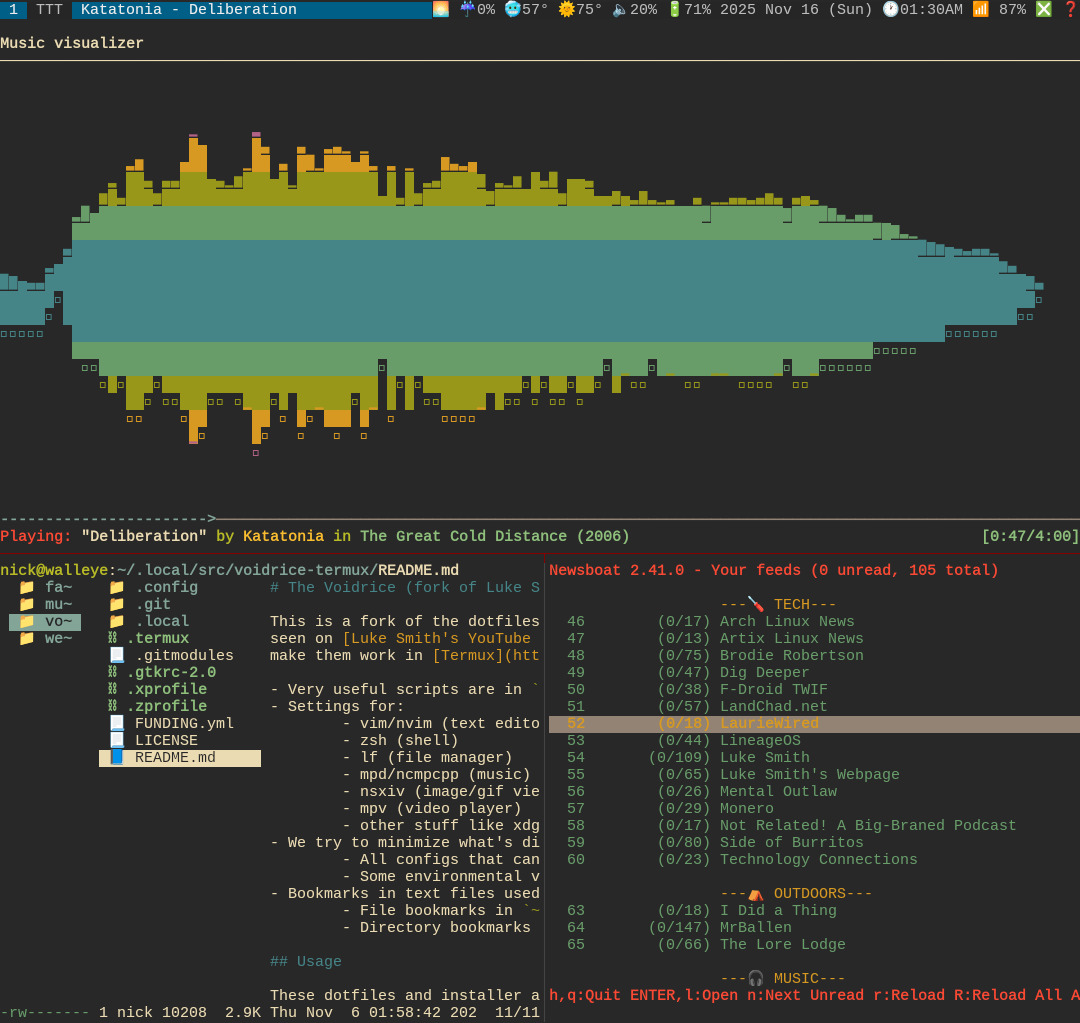Click the battery icon showing 71%
This screenshot has height=1023, width=1080.
[674, 10]
